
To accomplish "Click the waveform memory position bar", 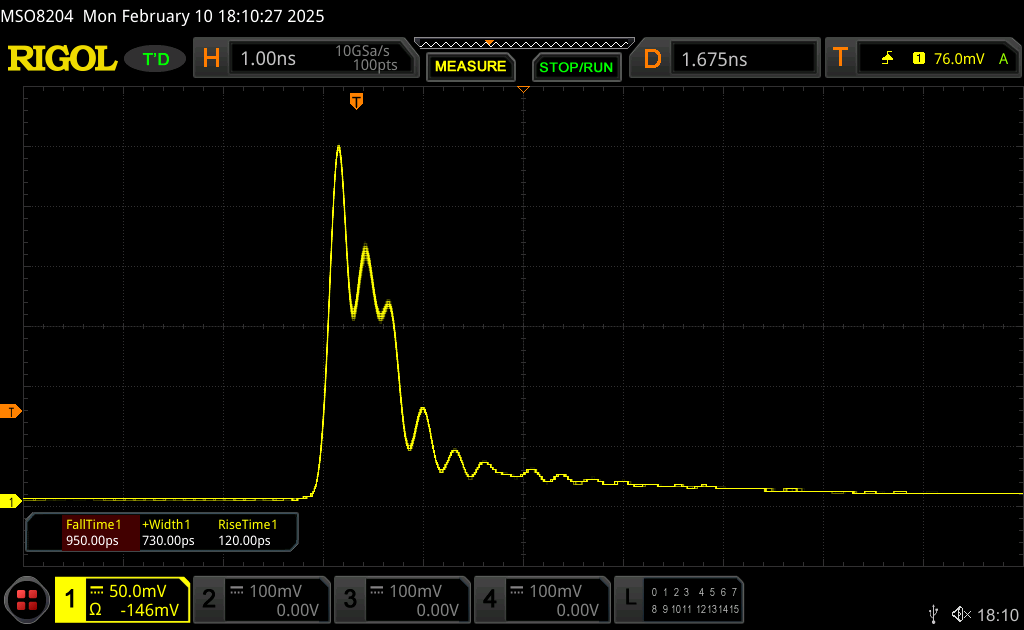I will (523, 43).
